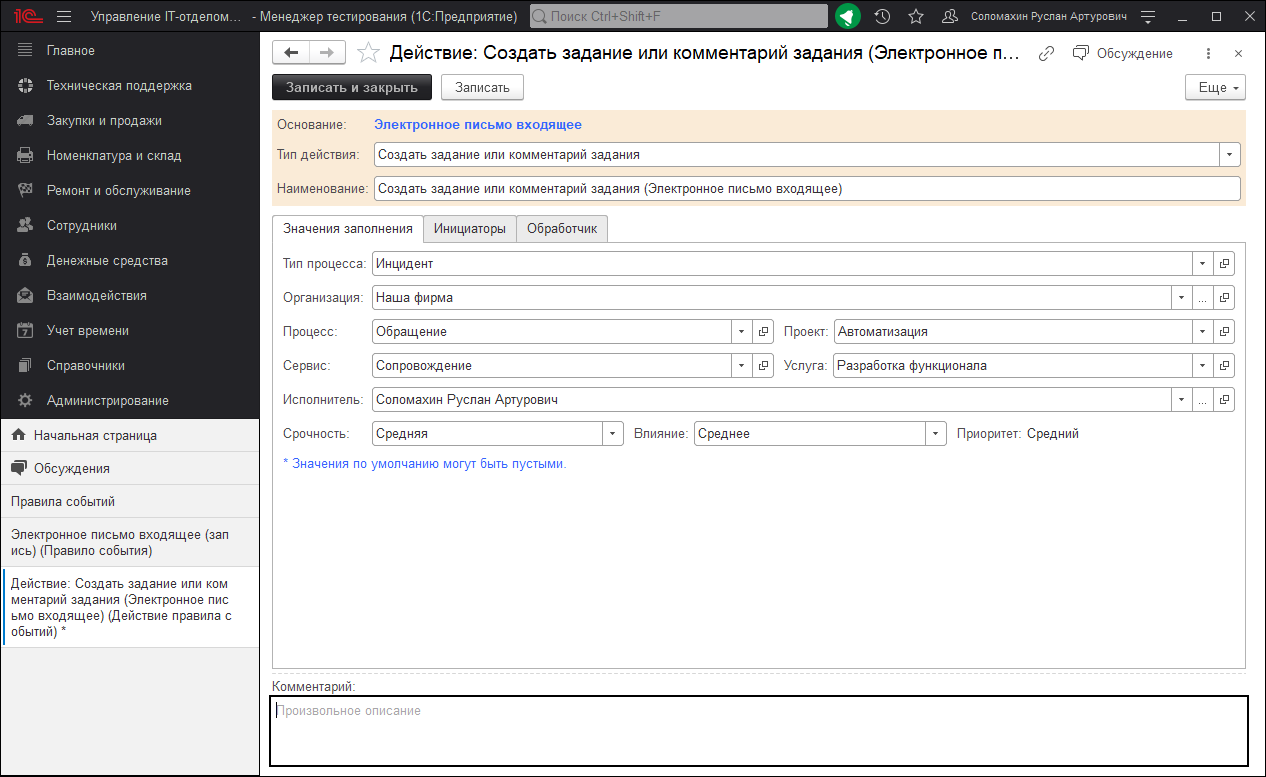This screenshot has width=1266, height=777.
Task: Click inside the Комментарий text field
Action: 700,740
